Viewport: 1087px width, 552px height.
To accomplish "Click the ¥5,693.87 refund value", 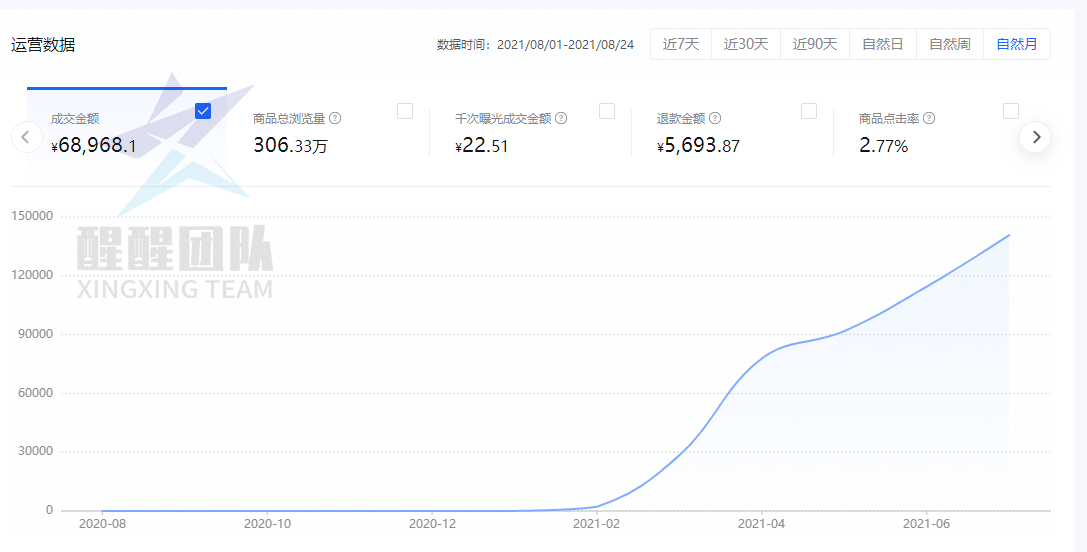I will point(698,146).
